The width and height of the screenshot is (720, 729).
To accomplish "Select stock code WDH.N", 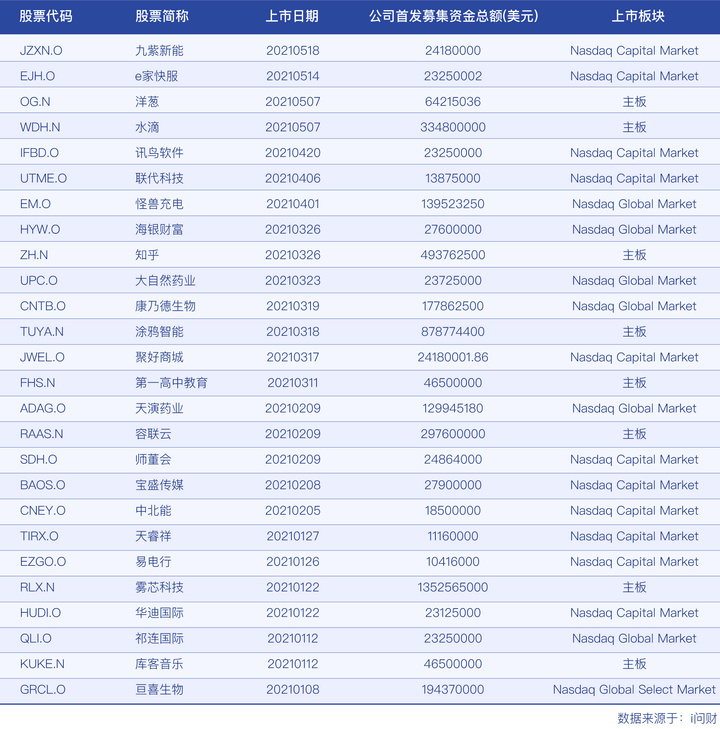I will 40,127.
